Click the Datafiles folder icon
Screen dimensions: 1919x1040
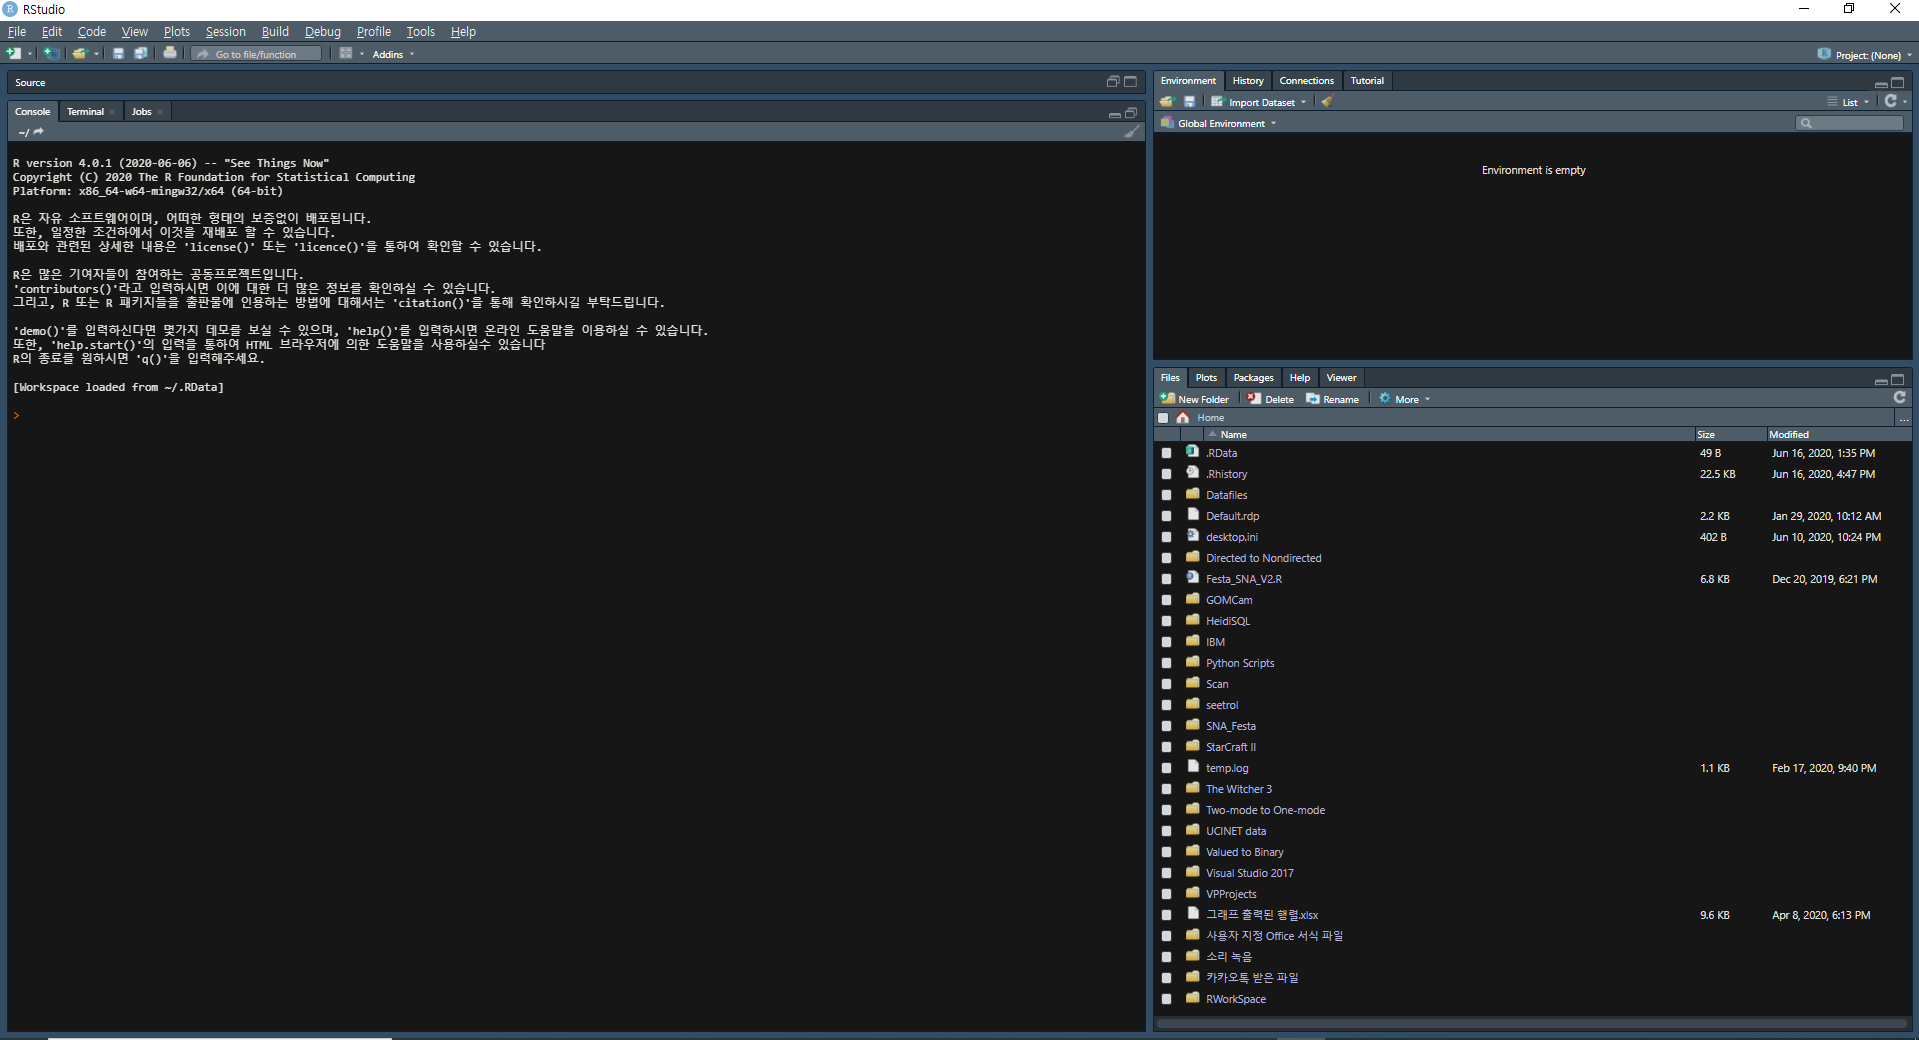click(x=1192, y=494)
